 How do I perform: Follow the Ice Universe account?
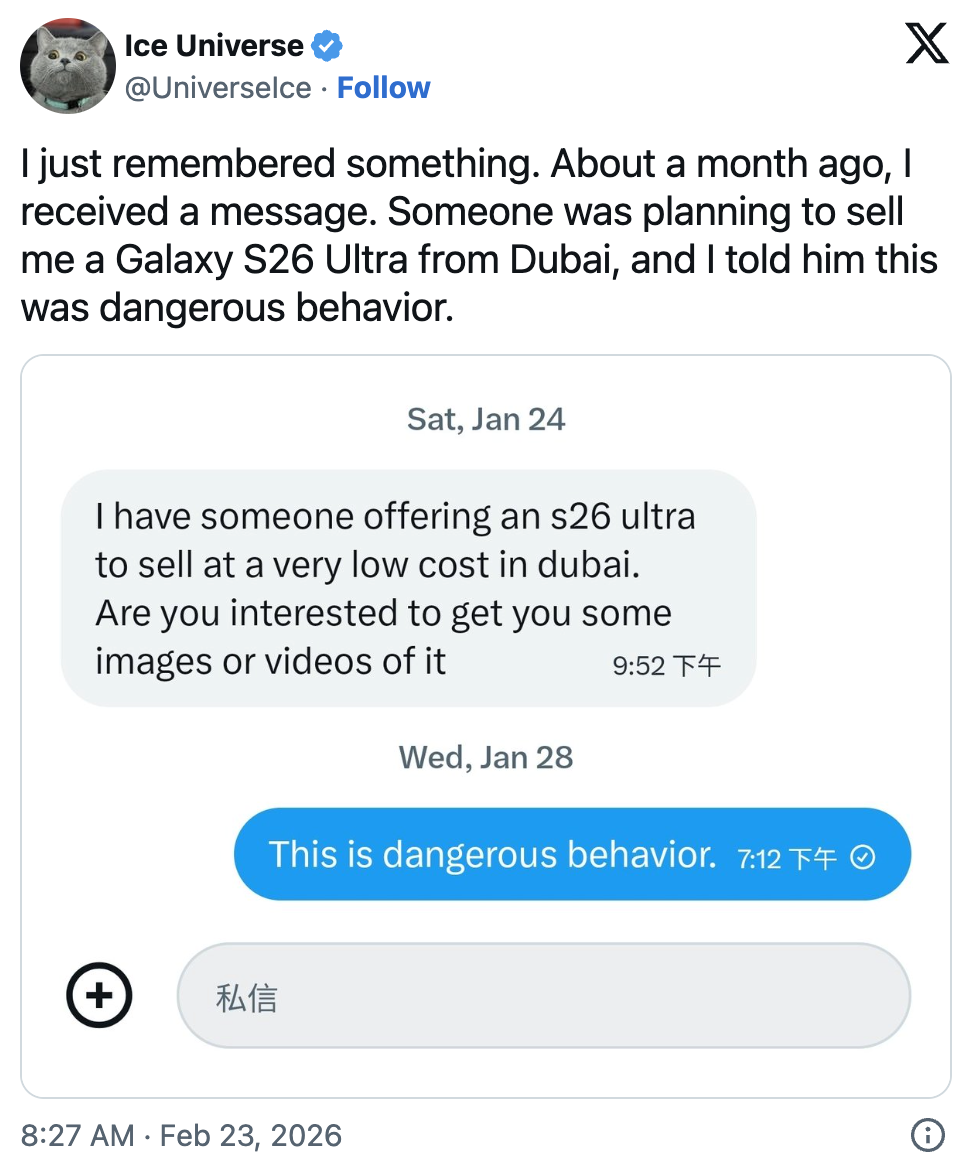pos(383,88)
